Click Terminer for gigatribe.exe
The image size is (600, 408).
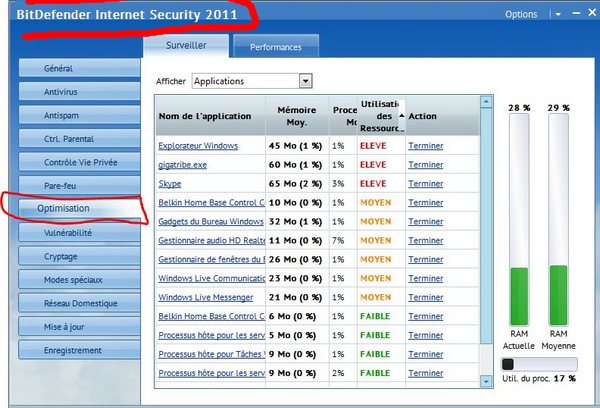pyautogui.click(x=426, y=165)
